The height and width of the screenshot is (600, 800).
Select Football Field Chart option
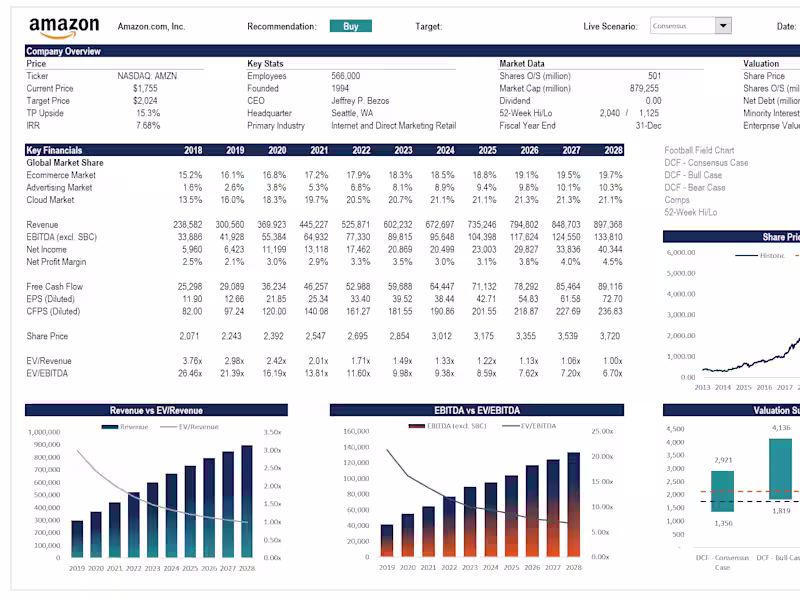pos(699,150)
